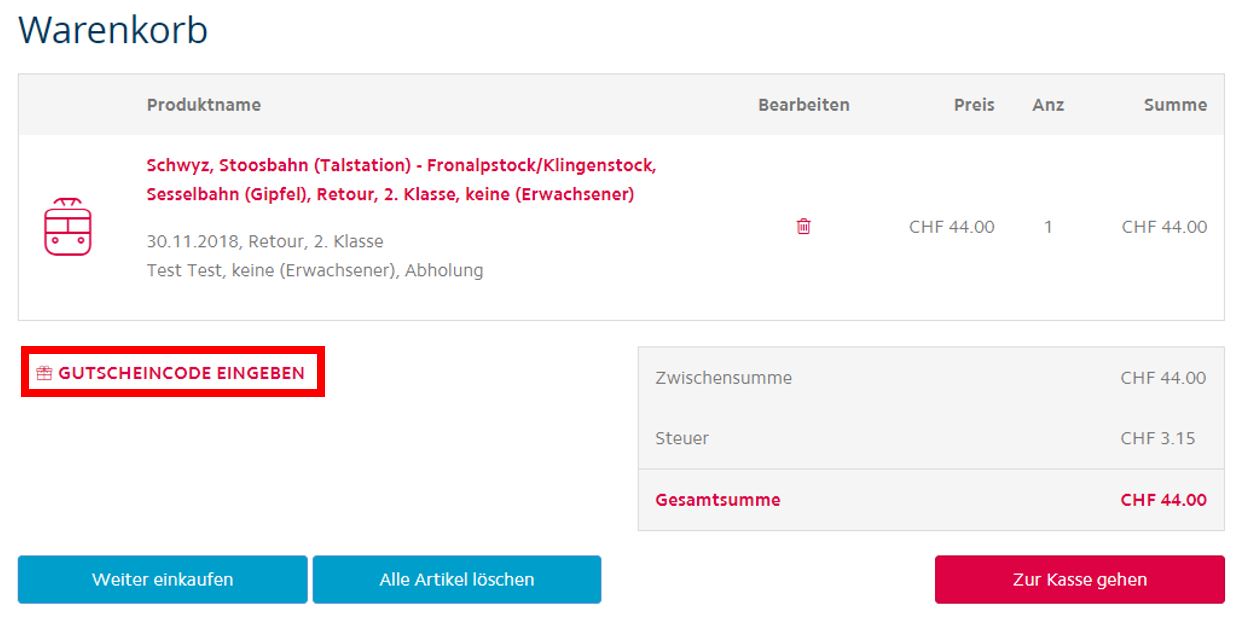The height and width of the screenshot is (622, 1238).
Task: Click the gift icon beside Gutscheincode
Action: tap(44, 373)
